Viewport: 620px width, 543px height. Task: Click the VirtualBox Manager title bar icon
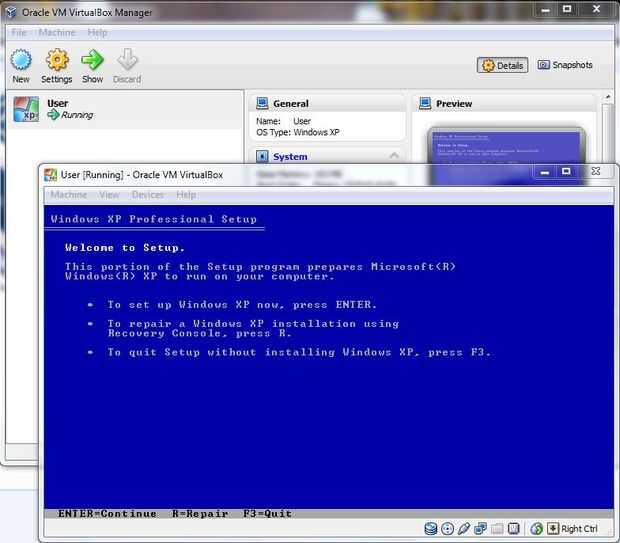pos(11,12)
